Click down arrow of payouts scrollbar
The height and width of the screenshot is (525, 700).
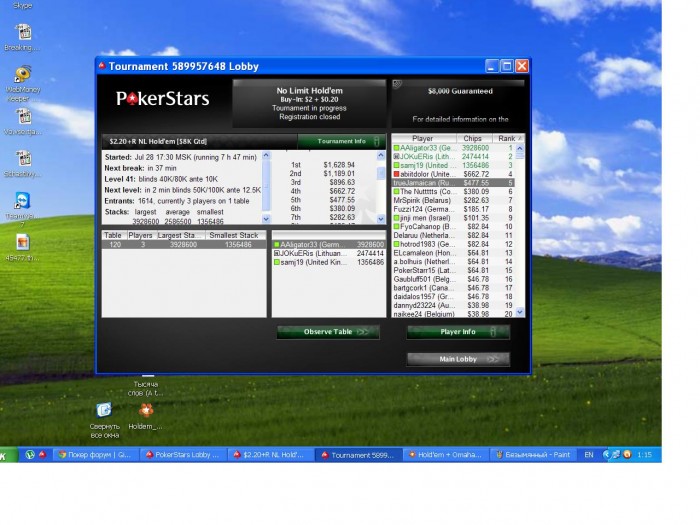(381, 219)
